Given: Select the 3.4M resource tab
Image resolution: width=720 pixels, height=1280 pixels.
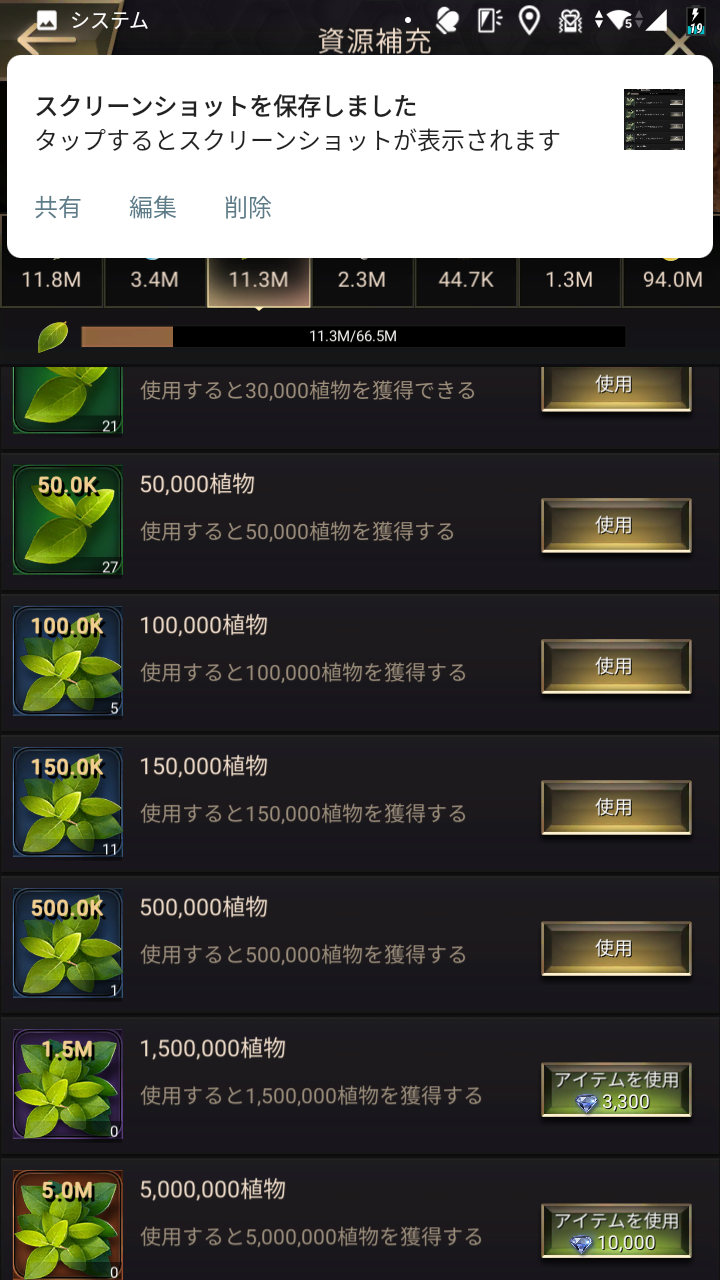Looking at the screenshot, I should tap(155, 281).
